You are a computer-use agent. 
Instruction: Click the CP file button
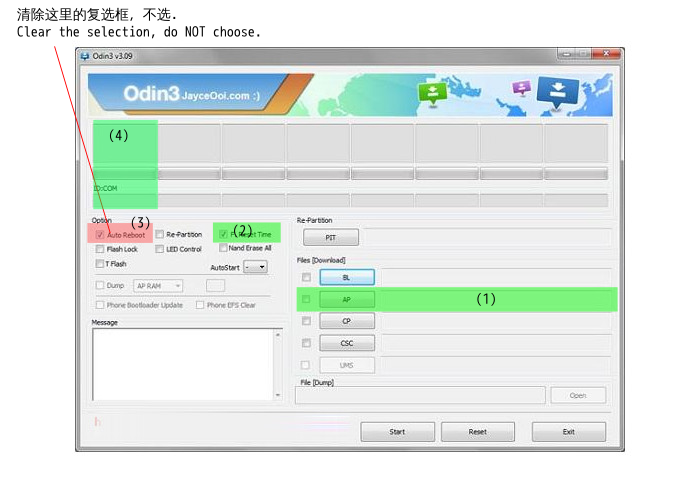[347, 321]
